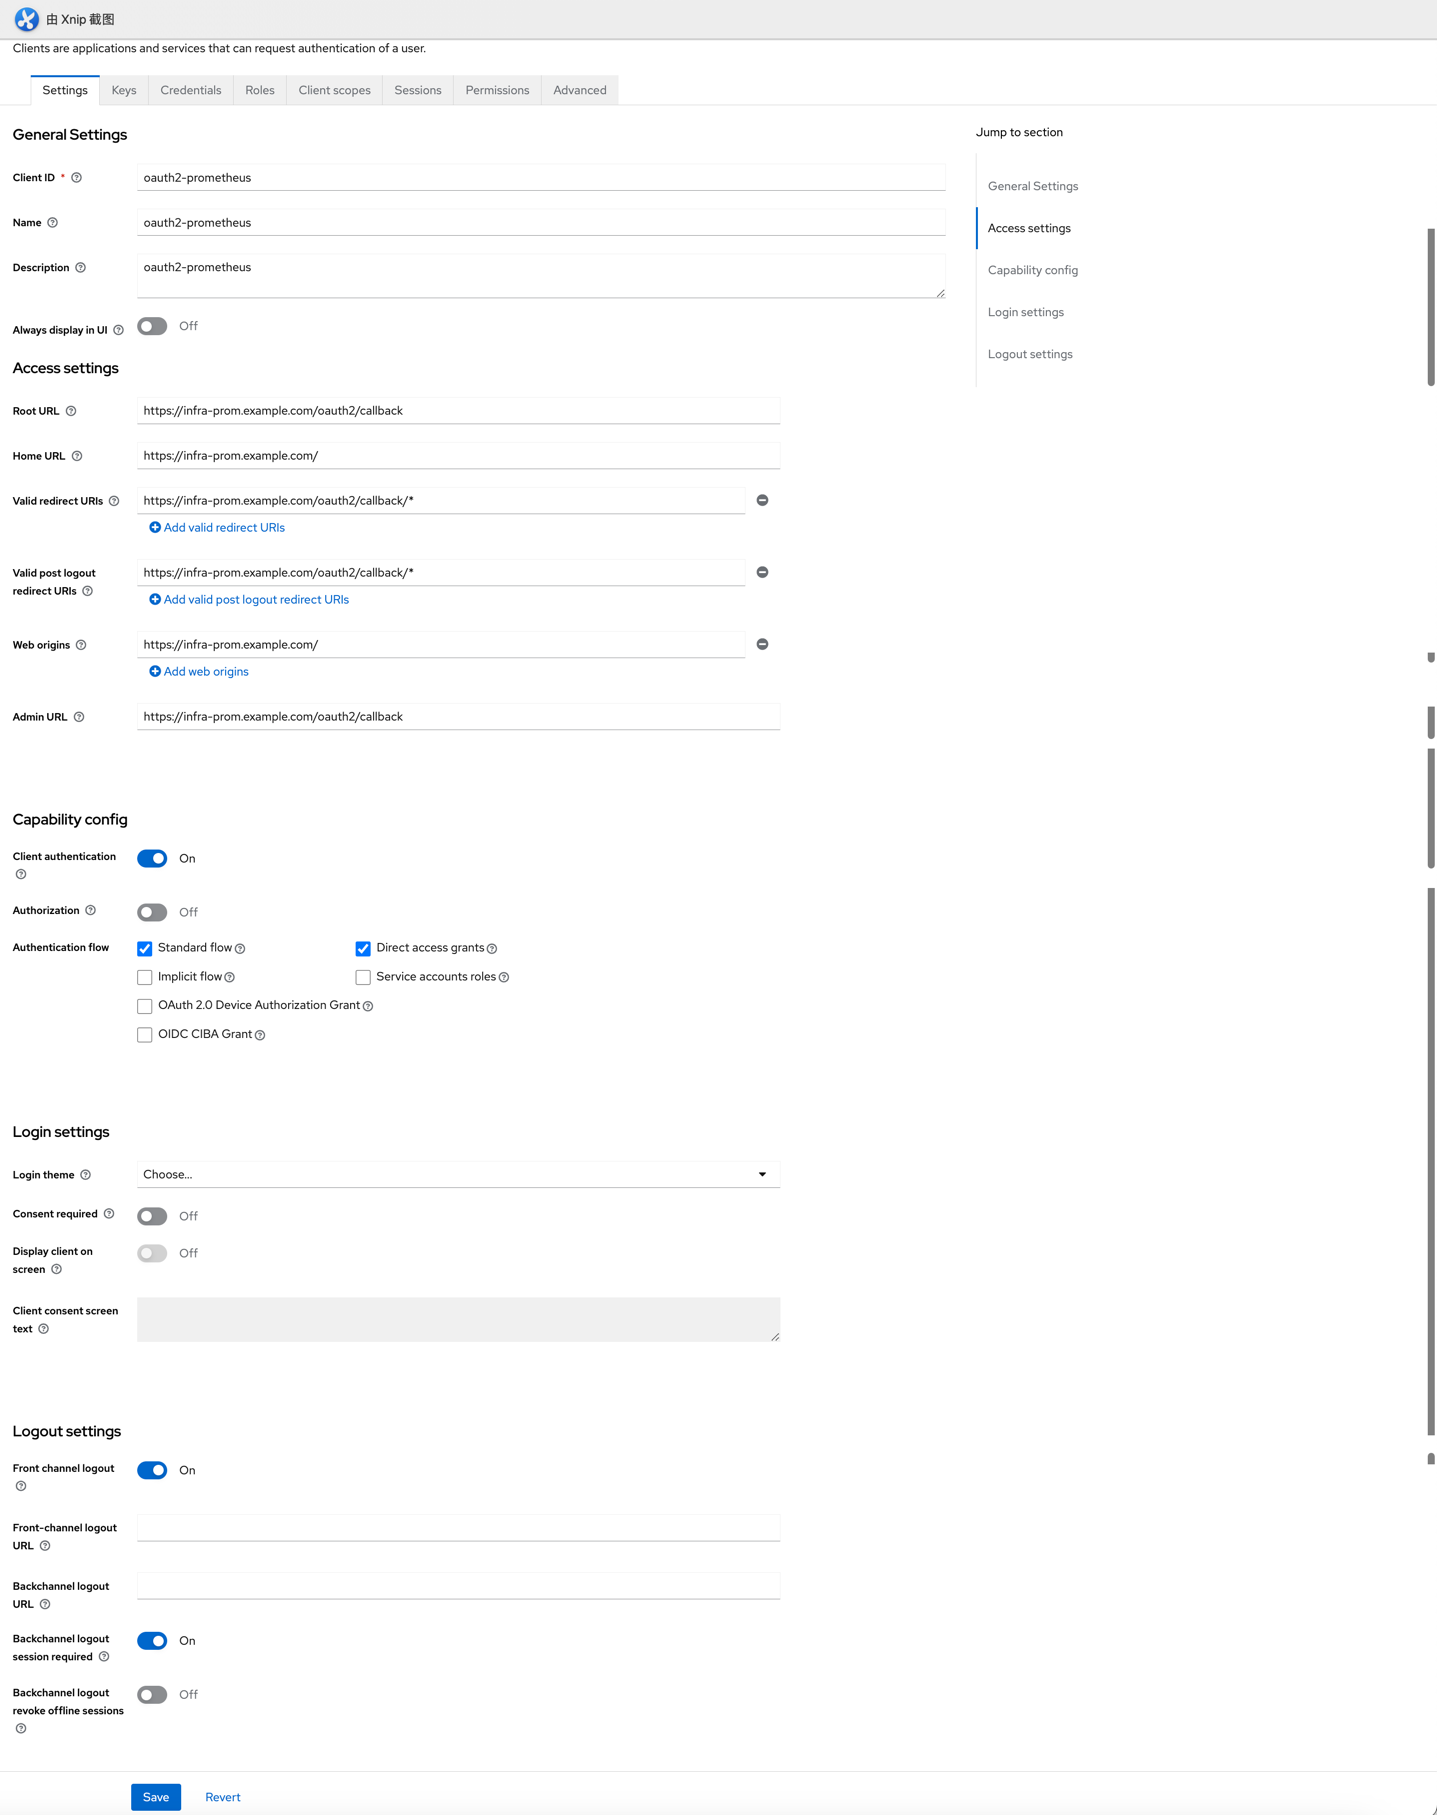The height and width of the screenshot is (1815, 1437).
Task: Check the Implicit flow checkbox
Action: pos(145,977)
